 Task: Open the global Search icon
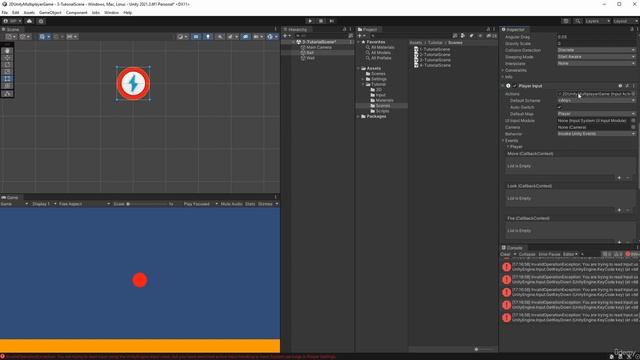coord(578,21)
